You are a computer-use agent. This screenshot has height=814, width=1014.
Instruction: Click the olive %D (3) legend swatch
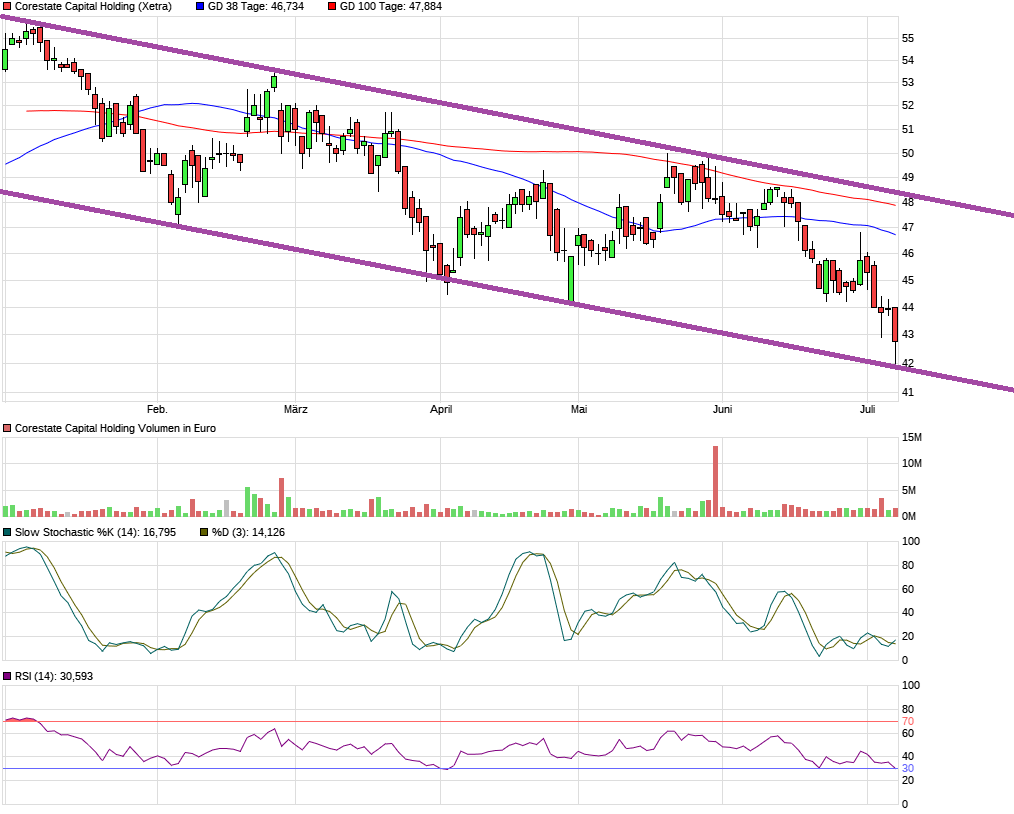click(204, 533)
